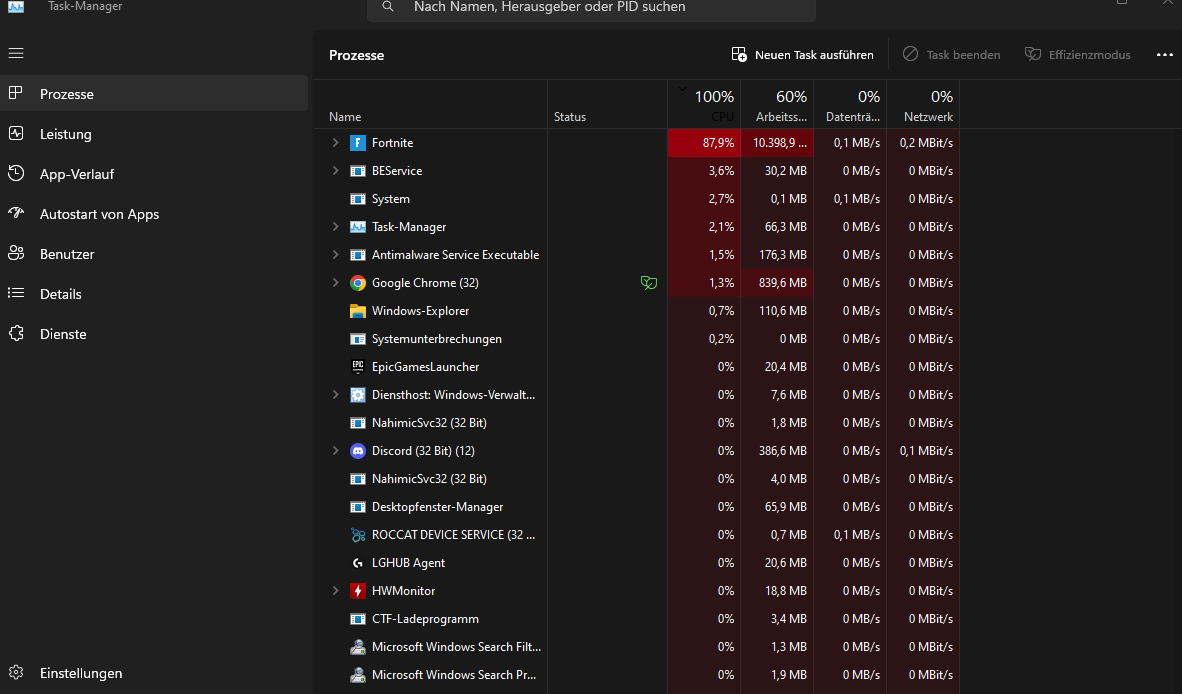
Task: Expand the Diensthost: Windows-Verwalt... group
Action: click(335, 395)
